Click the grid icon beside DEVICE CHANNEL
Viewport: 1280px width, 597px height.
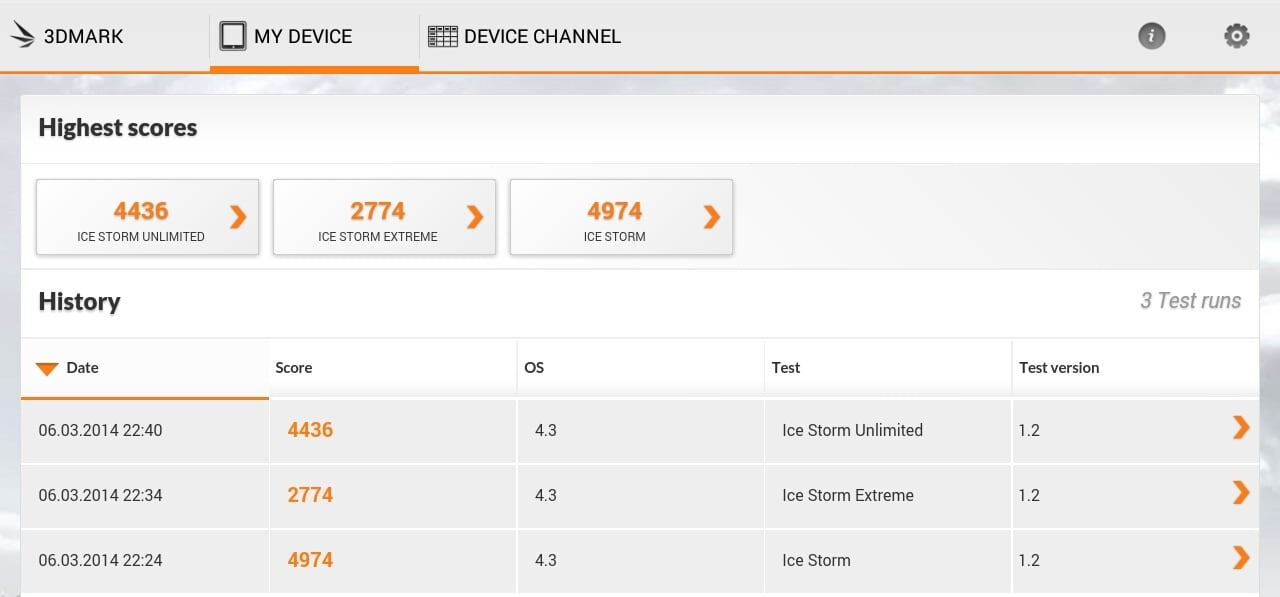pyautogui.click(x=442, y=36)
